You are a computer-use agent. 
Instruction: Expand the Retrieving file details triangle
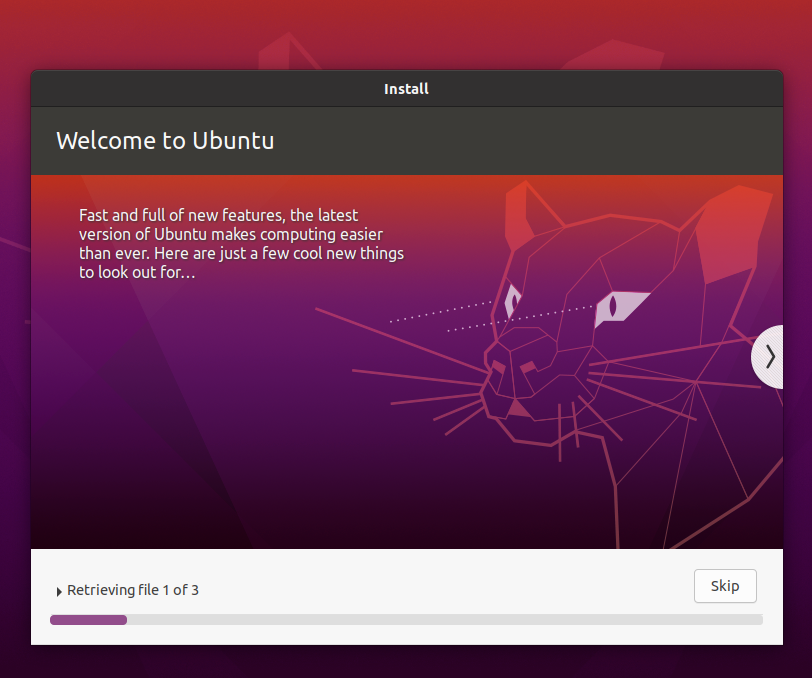(59, 591)
